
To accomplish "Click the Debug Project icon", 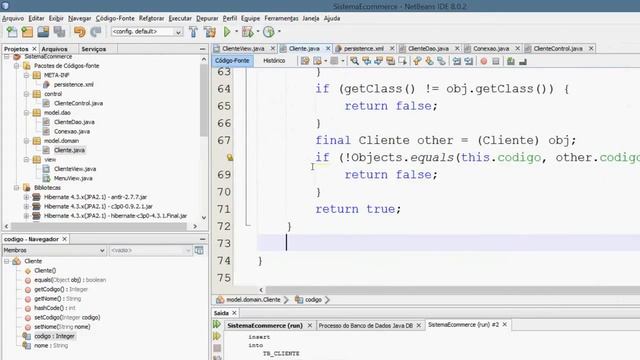I will [247, 32].
